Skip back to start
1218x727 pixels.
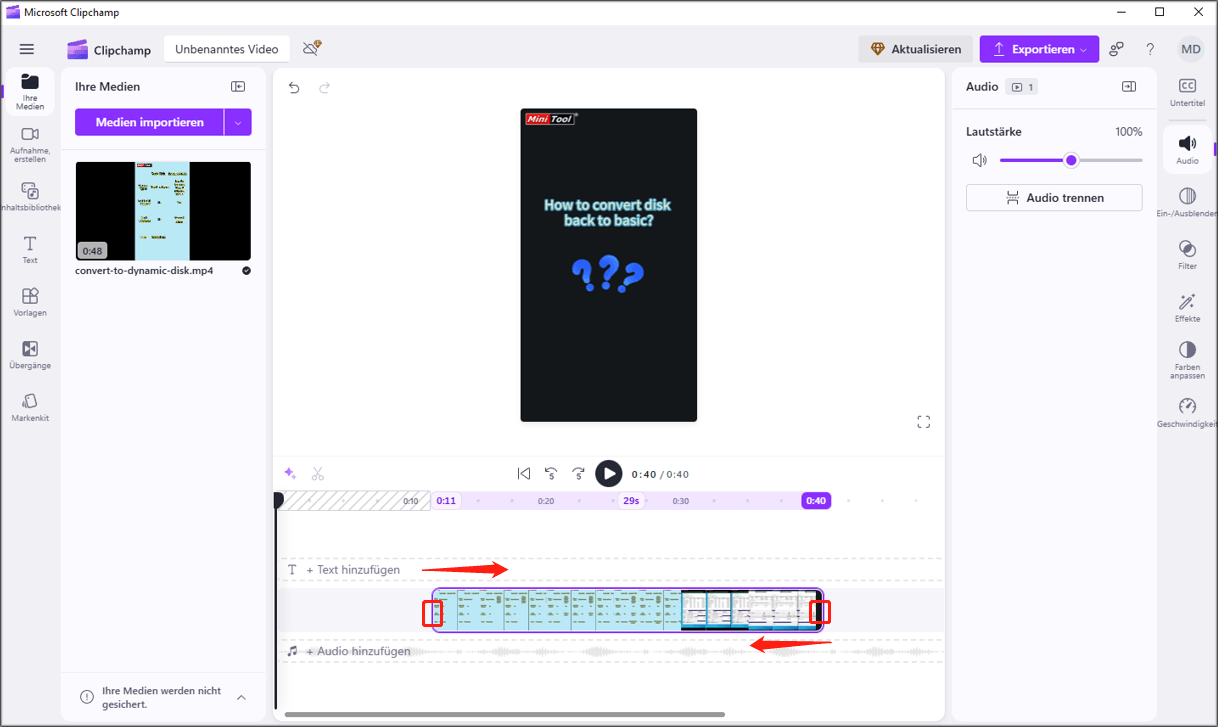click(x=524, y=474)
